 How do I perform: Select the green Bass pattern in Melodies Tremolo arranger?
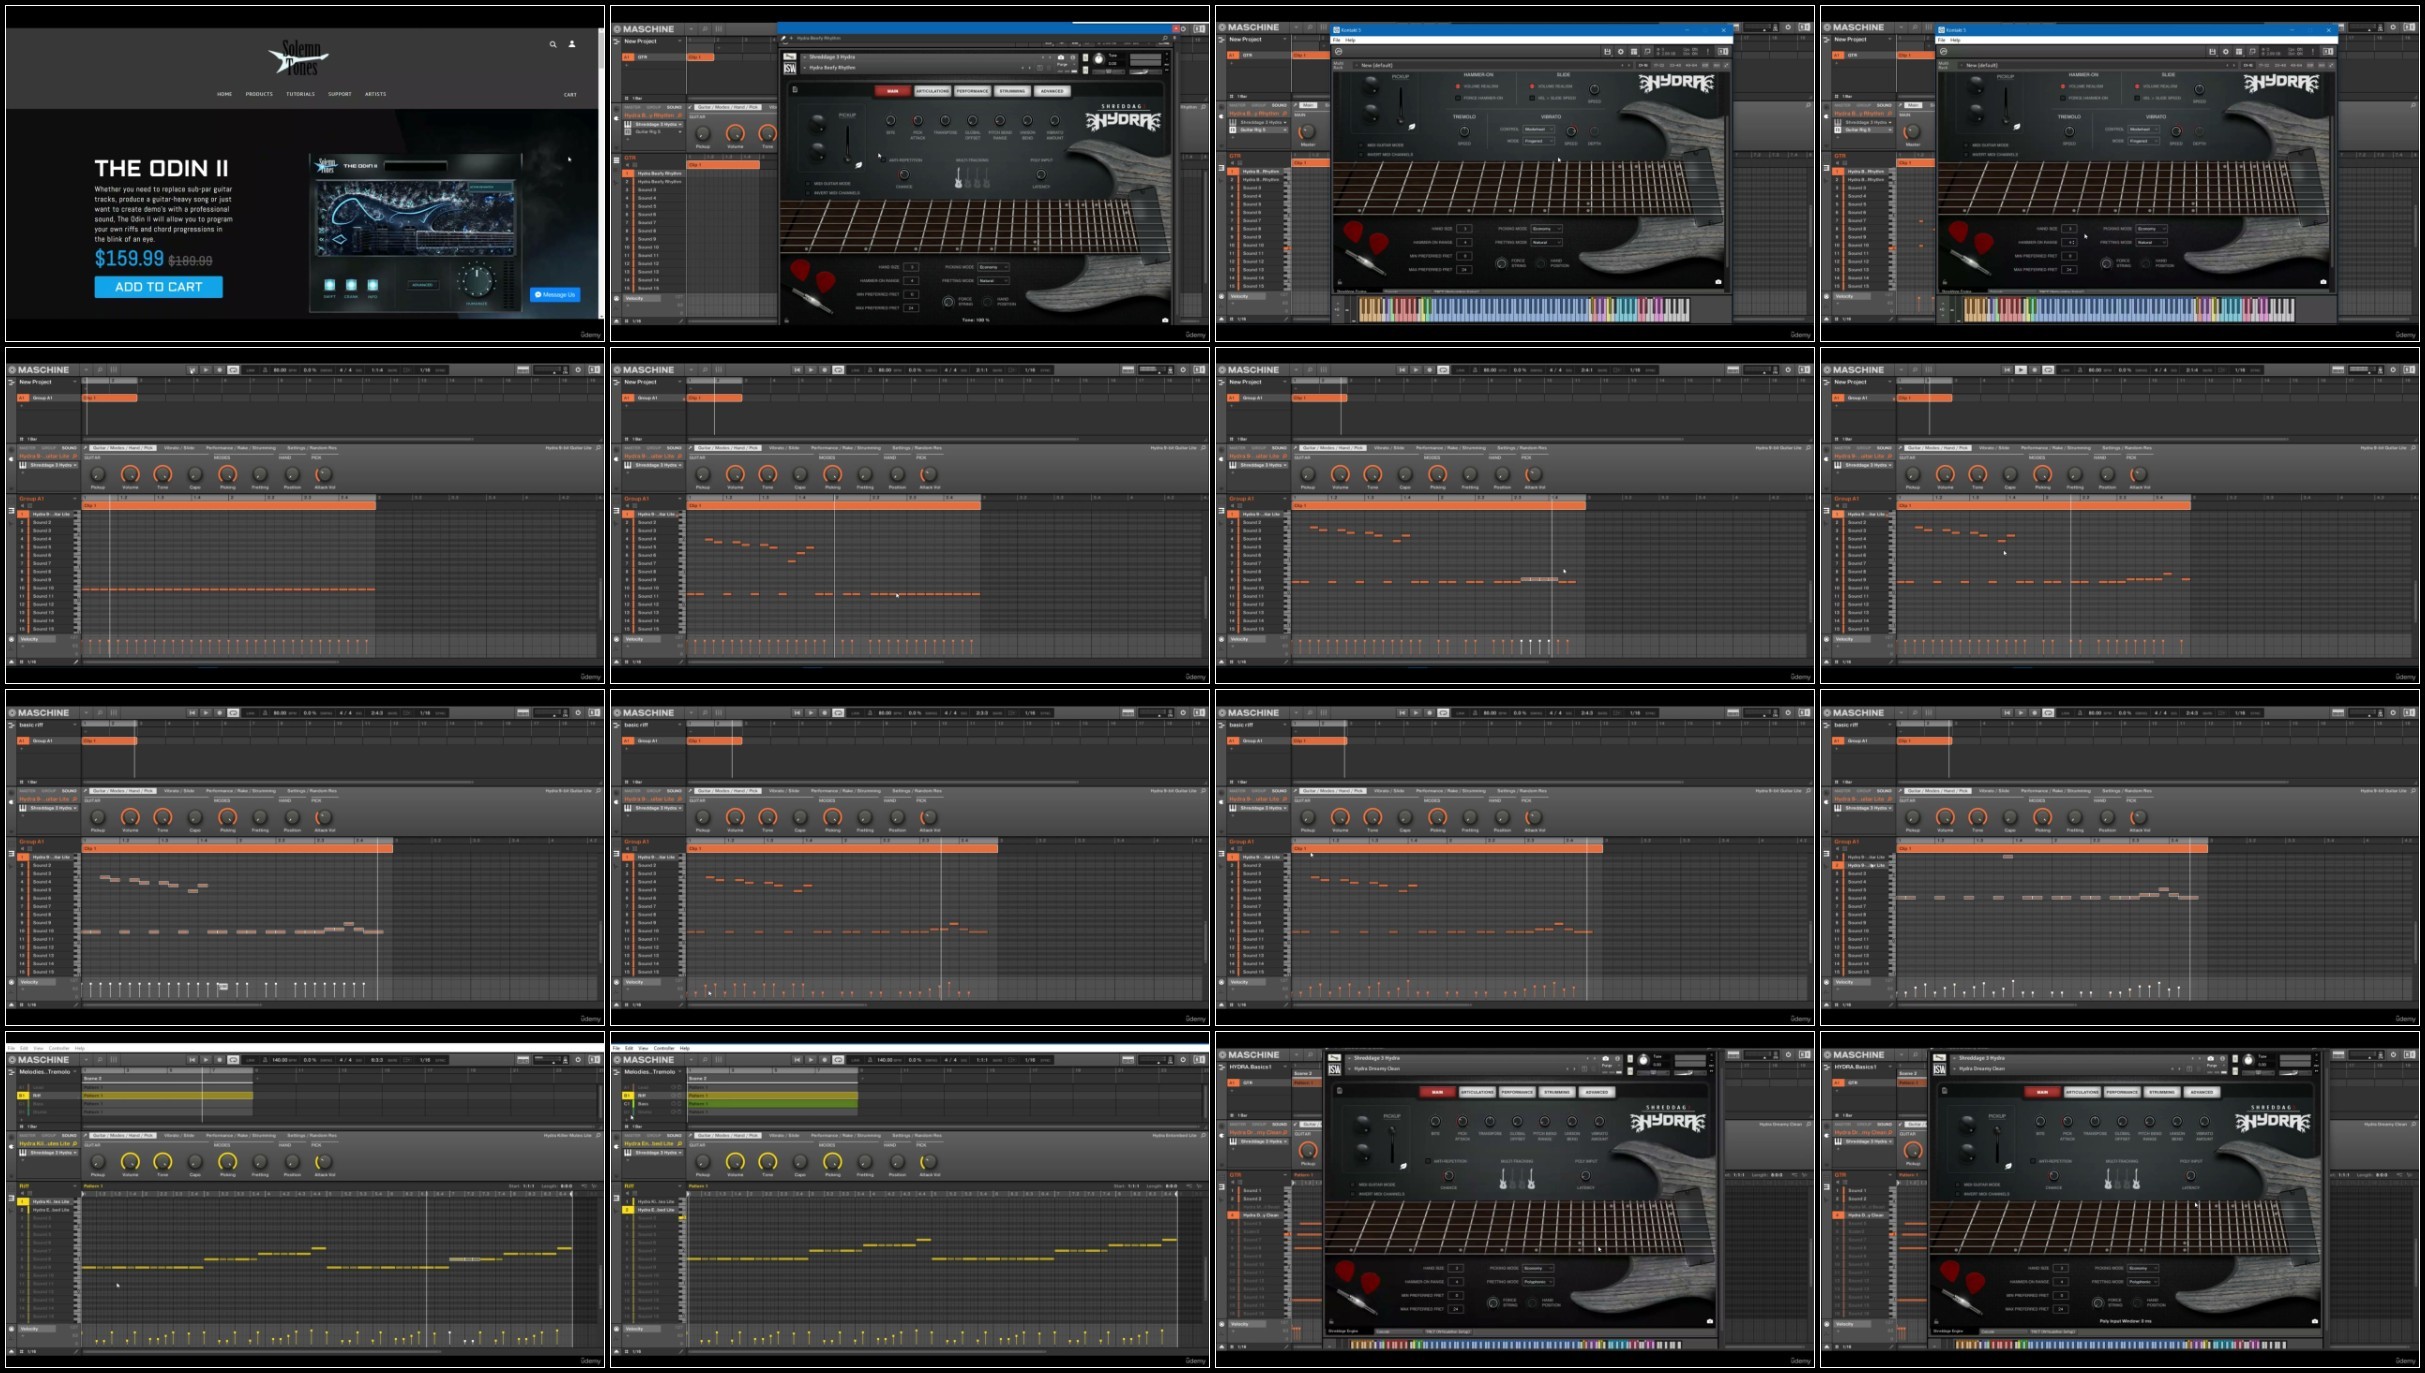coord(772,1104)
